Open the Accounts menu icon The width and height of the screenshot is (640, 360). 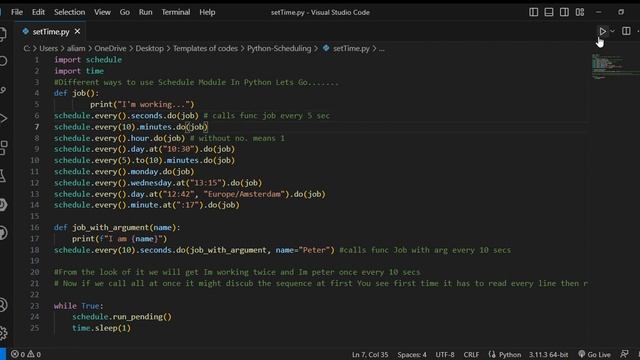coord(3,305)
